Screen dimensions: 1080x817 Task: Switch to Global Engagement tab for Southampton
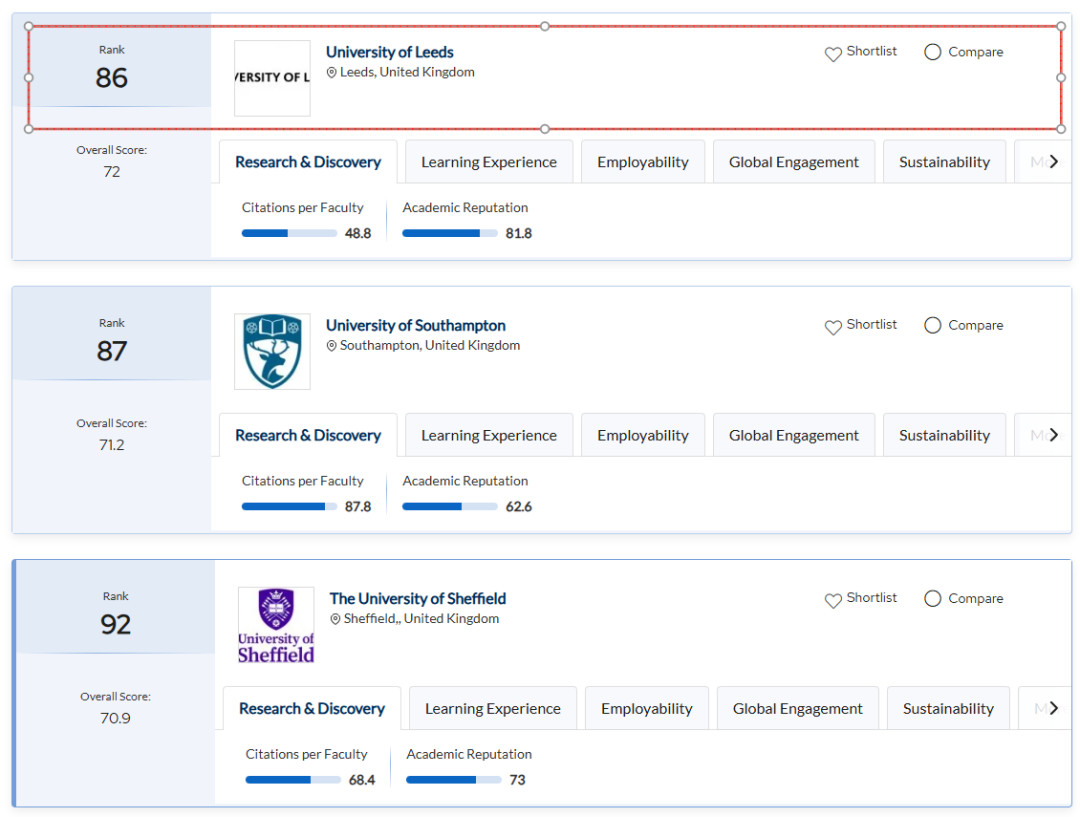pyautogui.click(x=793, y=435)
